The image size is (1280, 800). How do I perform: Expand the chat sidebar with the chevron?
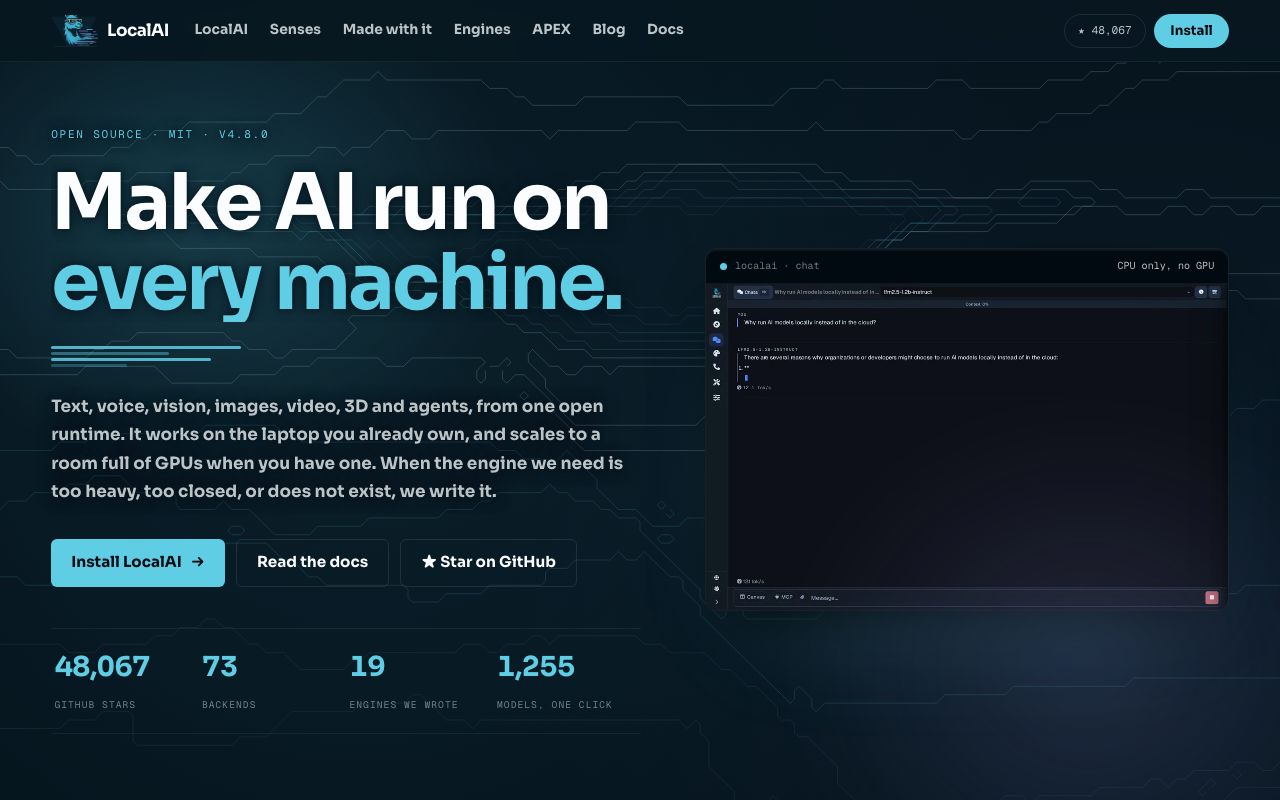pos(716,601)
